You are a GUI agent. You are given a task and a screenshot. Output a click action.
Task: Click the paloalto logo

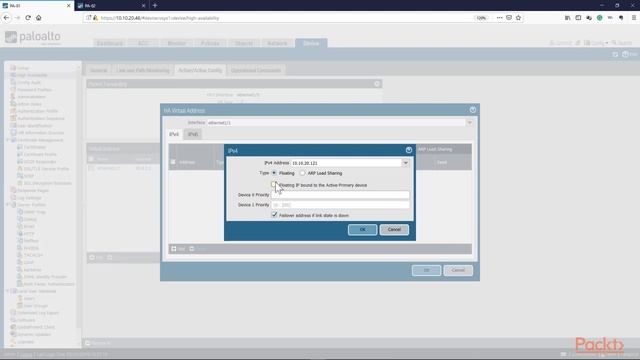(x=33, y=37)
